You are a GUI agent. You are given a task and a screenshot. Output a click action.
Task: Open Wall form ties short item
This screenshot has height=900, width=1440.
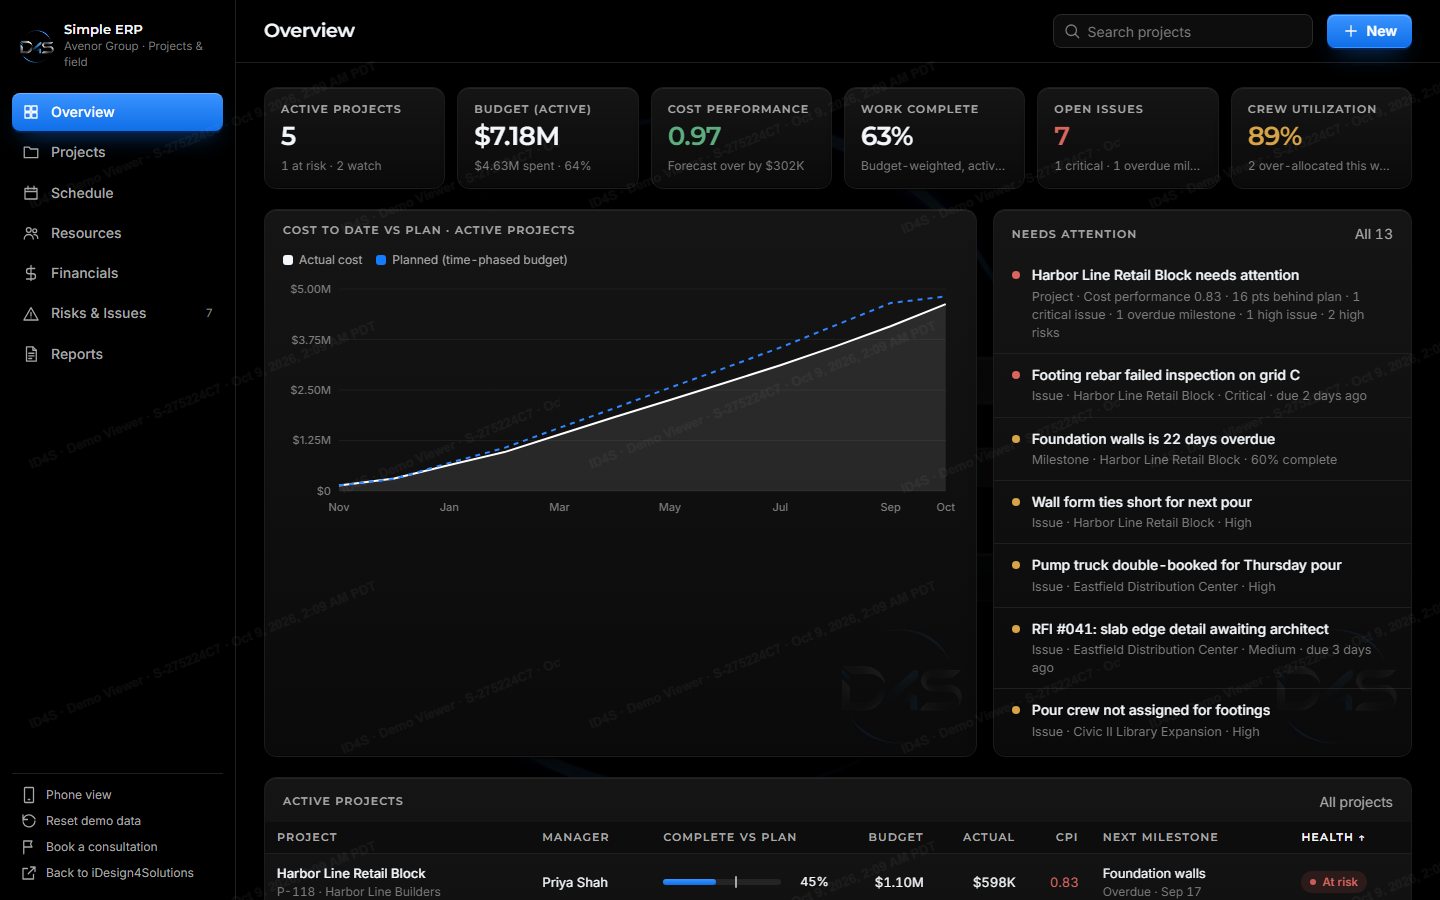pyautogui.click(x=1202, y=512)
